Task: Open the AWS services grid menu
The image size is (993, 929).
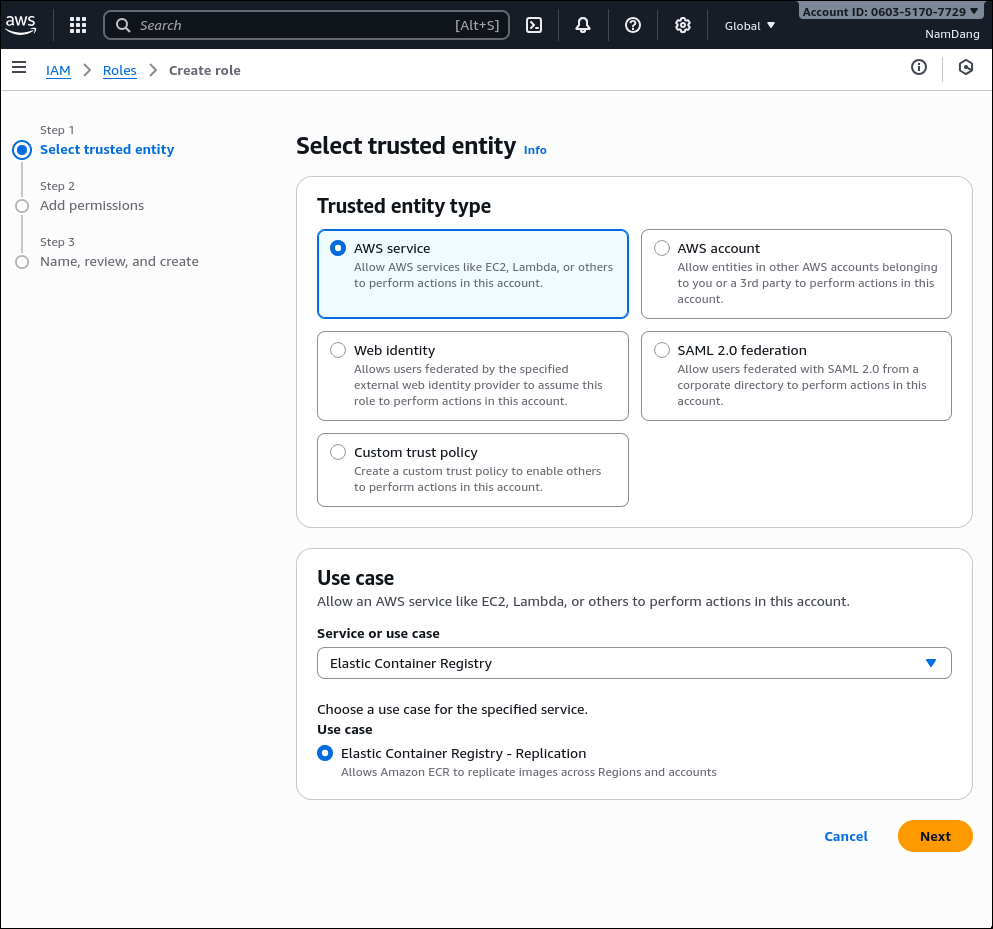Action: tap(77, 25)
